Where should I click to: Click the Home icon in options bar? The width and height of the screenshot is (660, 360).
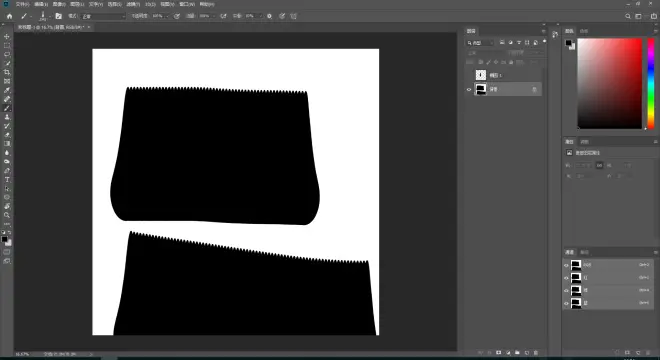(x=9, y=16)
